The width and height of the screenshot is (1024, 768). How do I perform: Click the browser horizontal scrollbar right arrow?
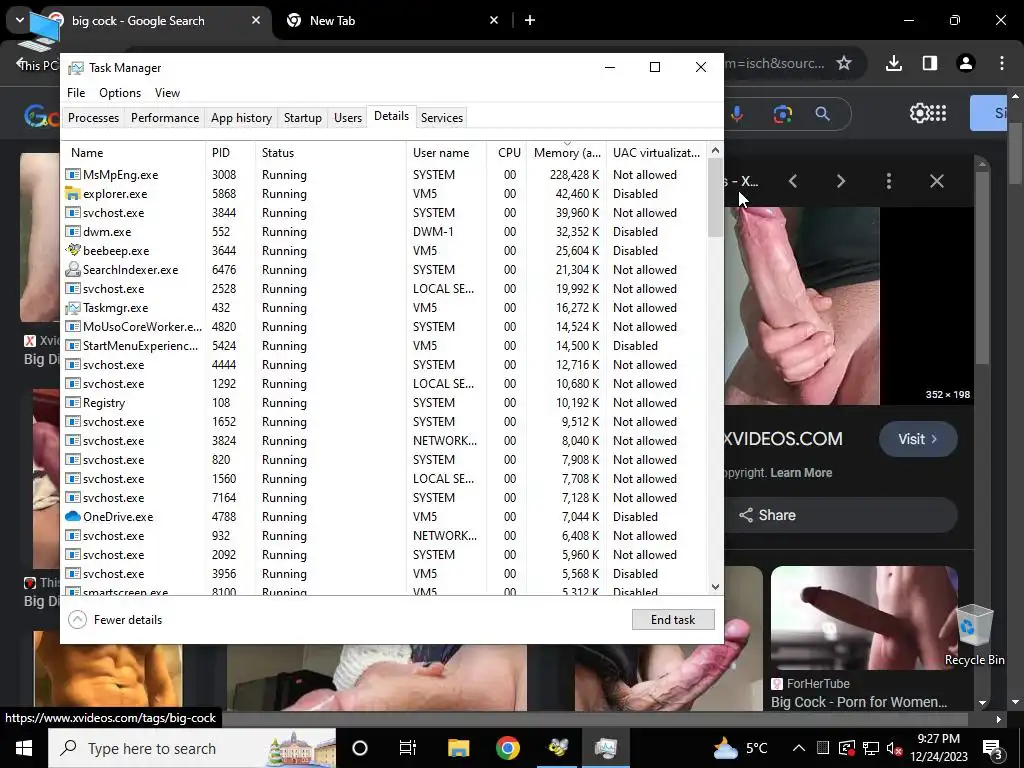click(x=999, y=719)
